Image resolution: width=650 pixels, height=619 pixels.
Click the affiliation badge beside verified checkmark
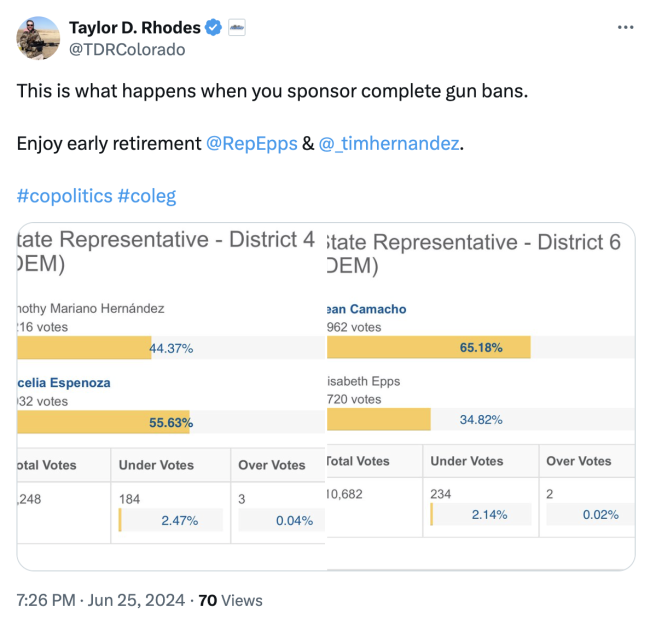[x=237, y=27]
